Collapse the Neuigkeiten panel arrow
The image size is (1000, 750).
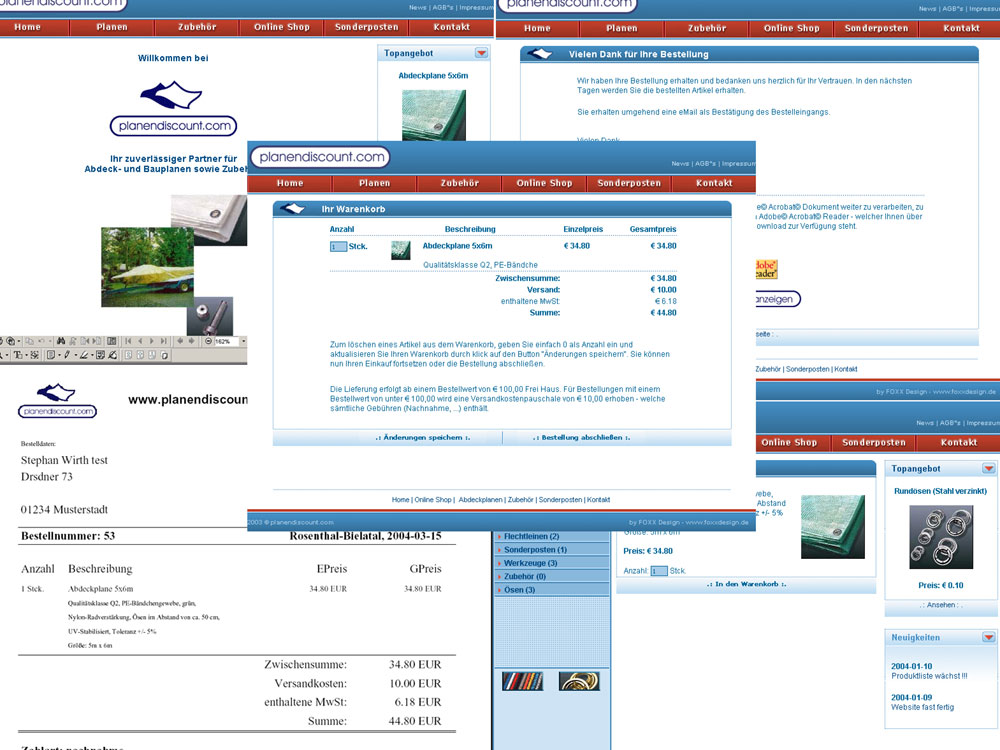(989, 637)
